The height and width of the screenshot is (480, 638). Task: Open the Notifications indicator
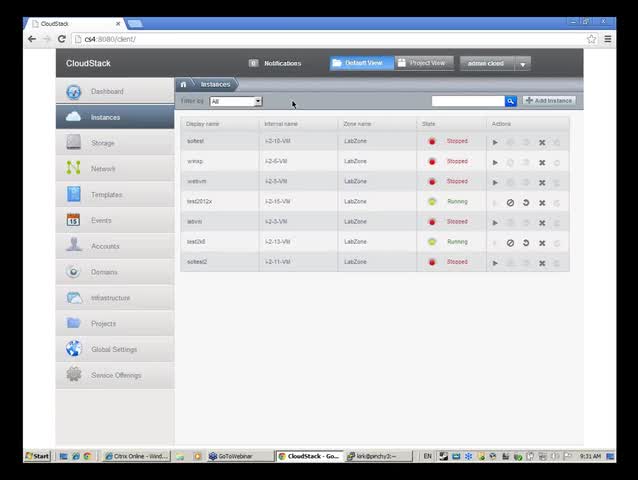[x=275, y=63]
